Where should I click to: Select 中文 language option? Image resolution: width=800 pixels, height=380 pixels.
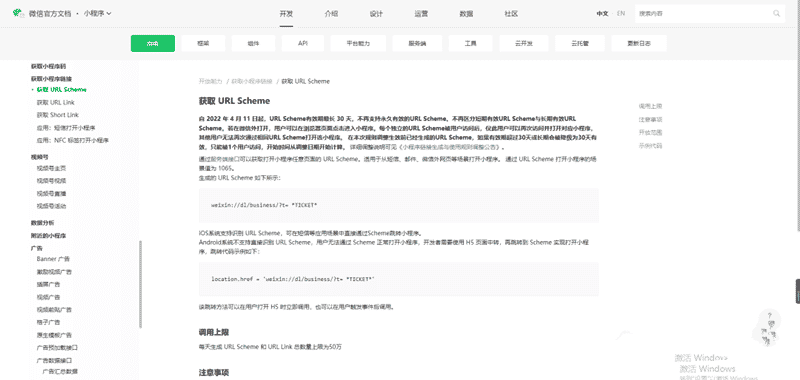pyautogui.click(x=603, y=14)
